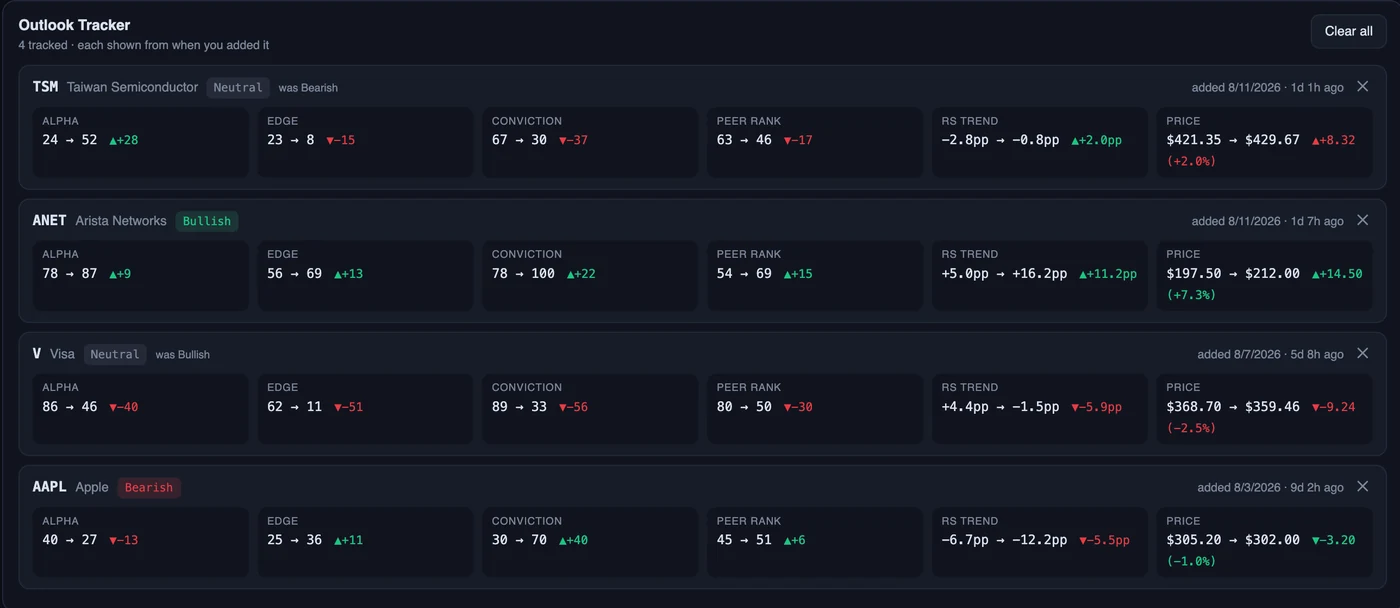Select the TSM ticker symbol
1400x608 pixels.
point(45,87)
